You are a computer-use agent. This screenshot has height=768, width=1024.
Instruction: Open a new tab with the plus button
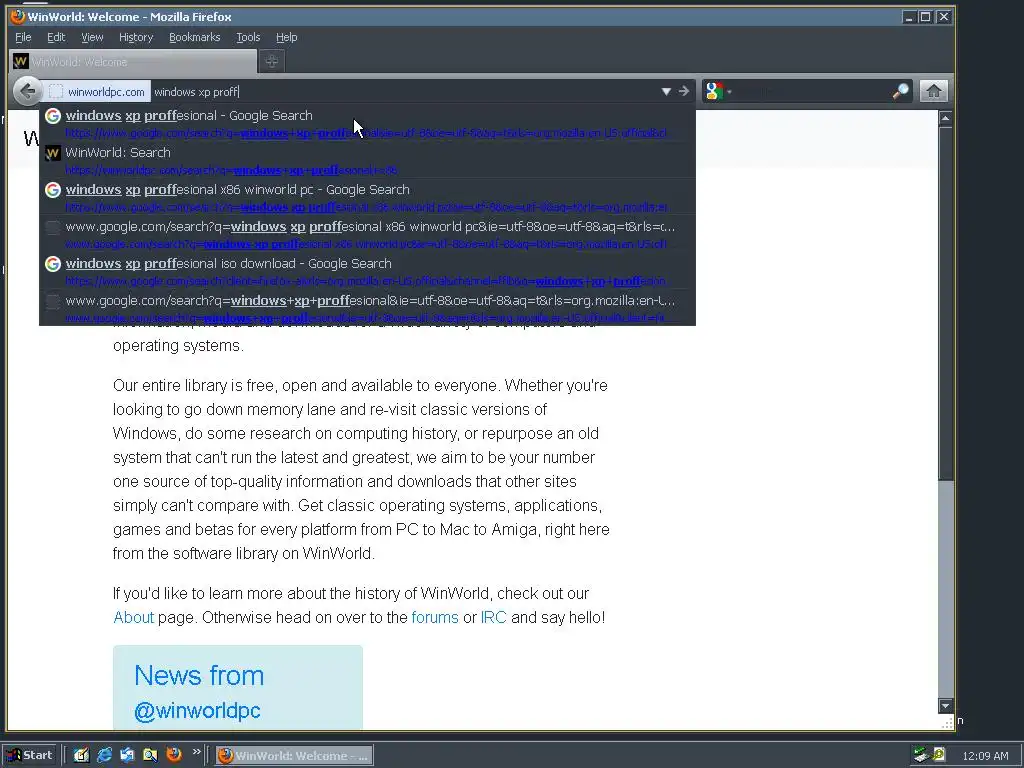pos(272,61)
